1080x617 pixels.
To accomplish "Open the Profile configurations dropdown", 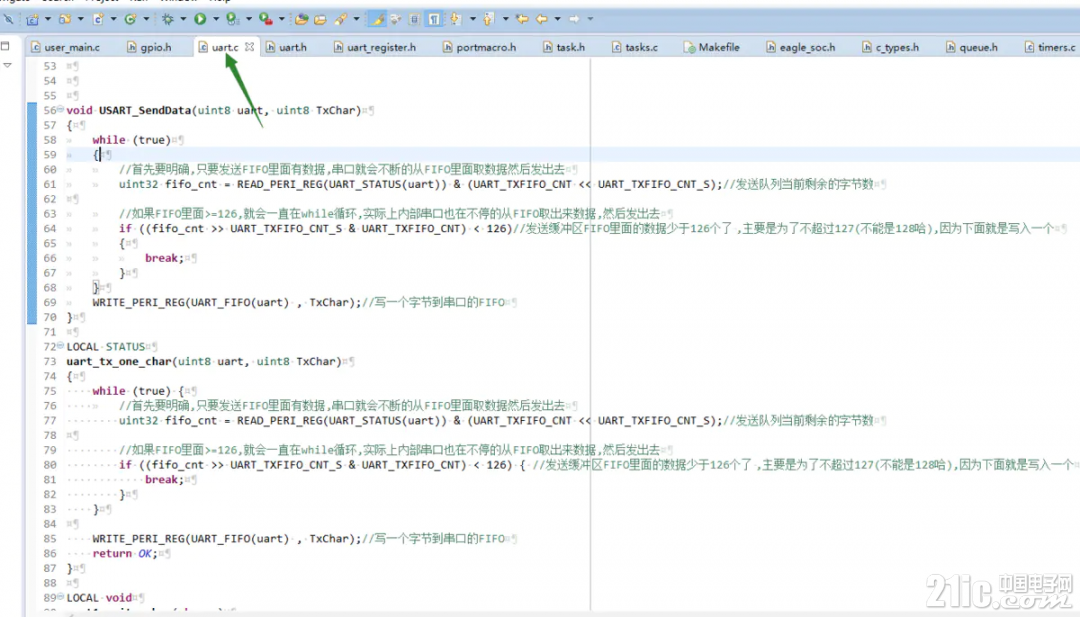I will coord(249,19).
